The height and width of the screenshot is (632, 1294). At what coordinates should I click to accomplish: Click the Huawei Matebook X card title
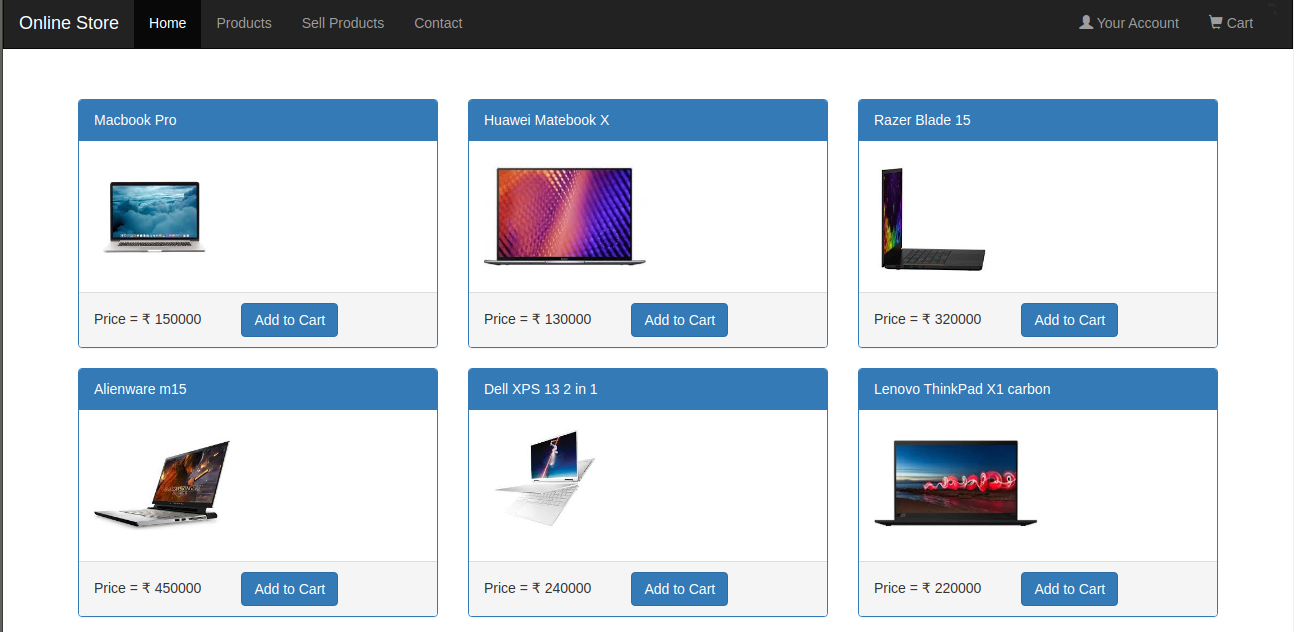546,120
